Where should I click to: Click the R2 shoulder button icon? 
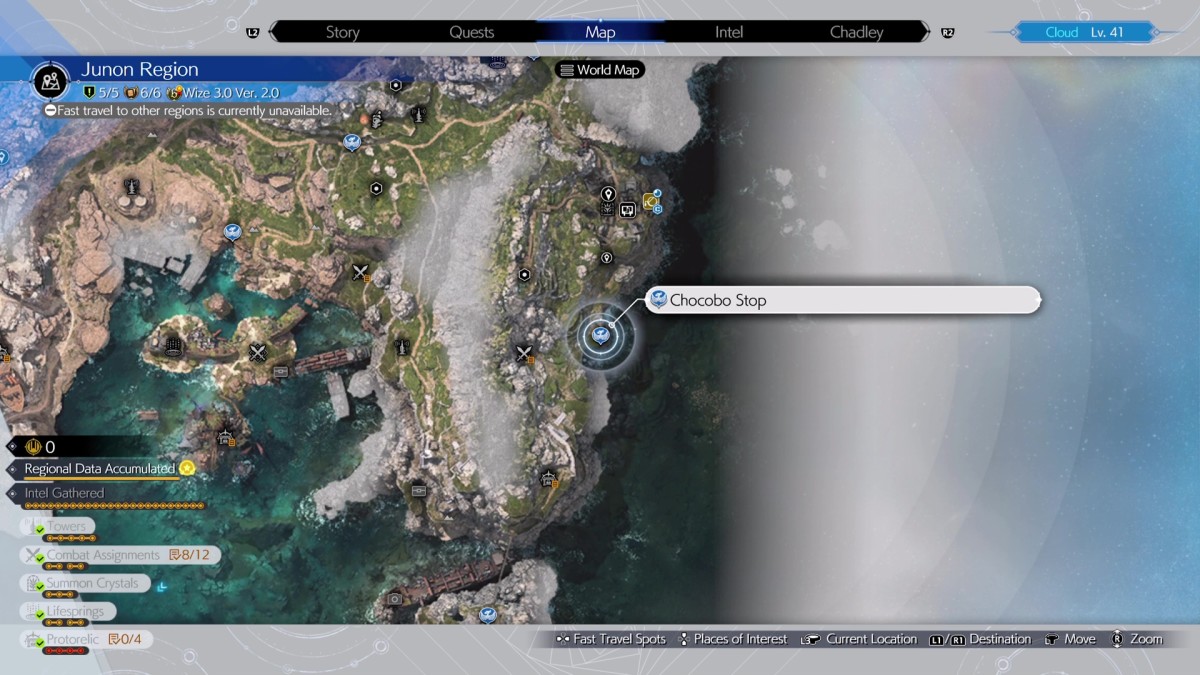click(947, 33)
